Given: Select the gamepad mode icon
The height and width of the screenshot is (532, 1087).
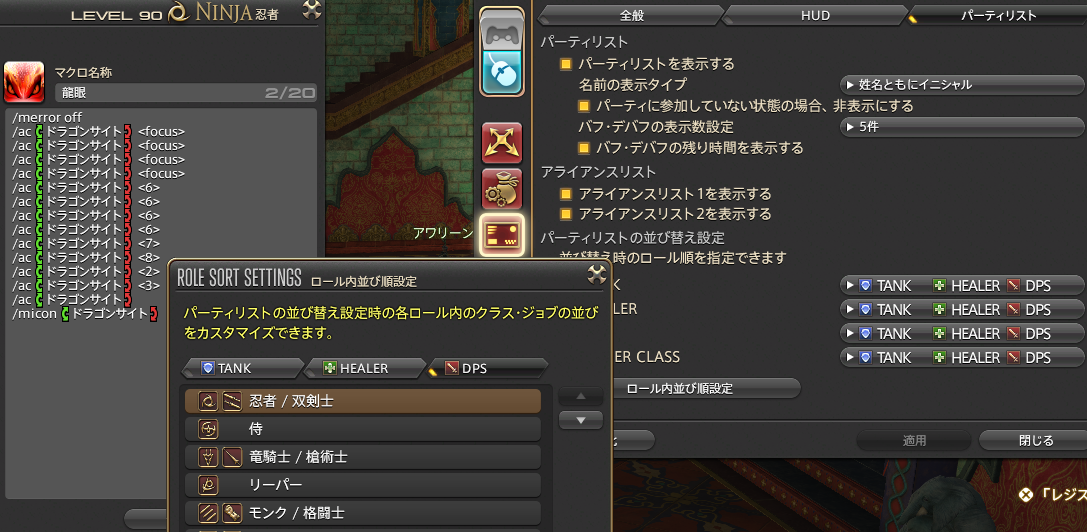Looking at the screenshot, I should 502,32.
